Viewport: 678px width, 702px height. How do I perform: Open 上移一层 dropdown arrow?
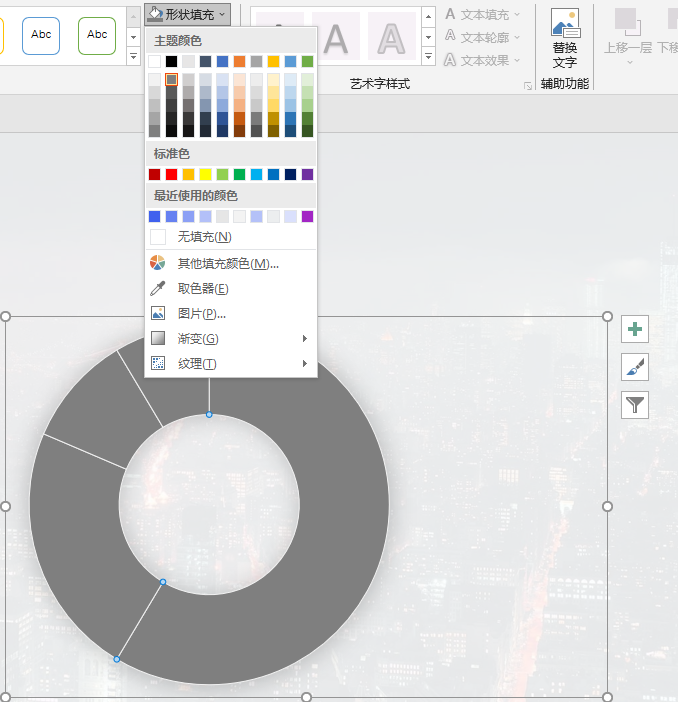630,62
